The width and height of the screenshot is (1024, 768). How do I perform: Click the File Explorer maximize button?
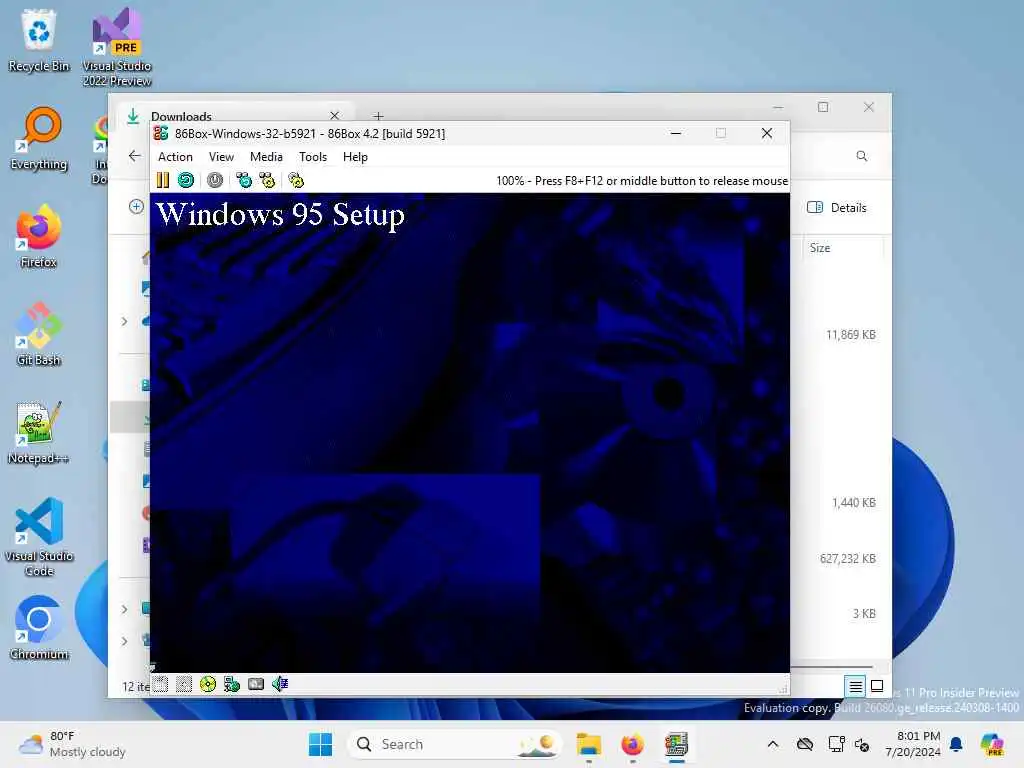point(823,107)
